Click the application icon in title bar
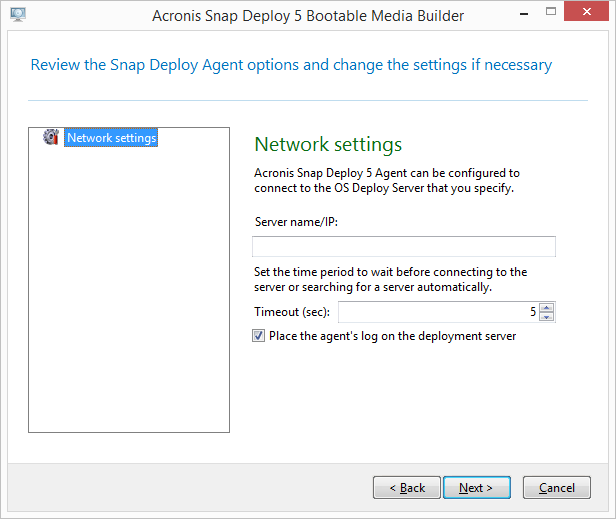This screenshot has height=519, width=616. click(x=18, y=15)
